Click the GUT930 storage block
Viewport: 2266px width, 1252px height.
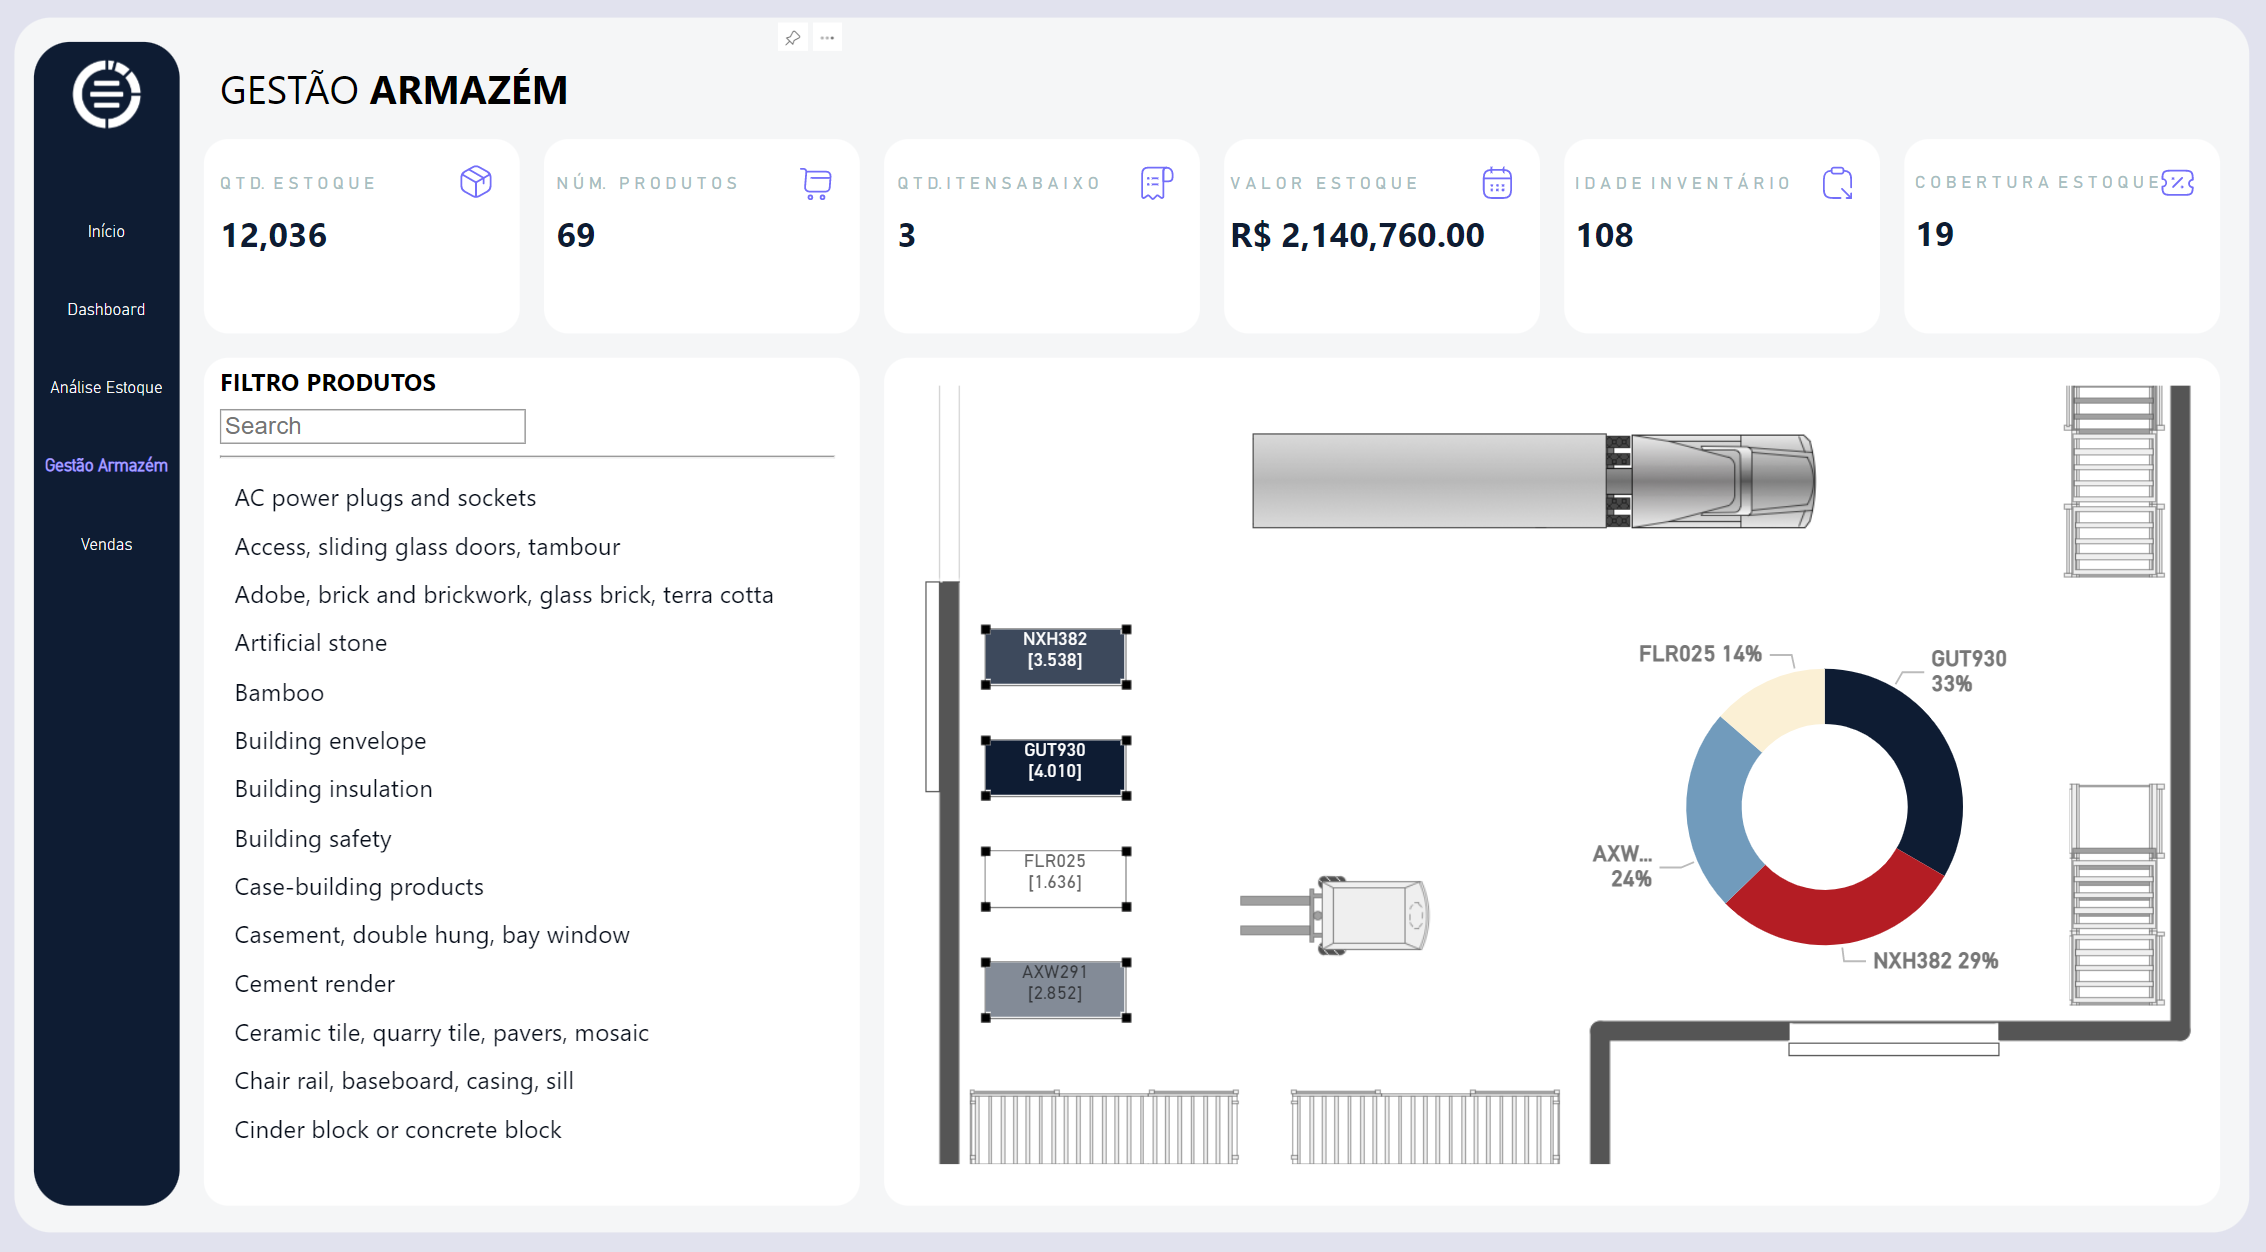(x=1055, y=768)
